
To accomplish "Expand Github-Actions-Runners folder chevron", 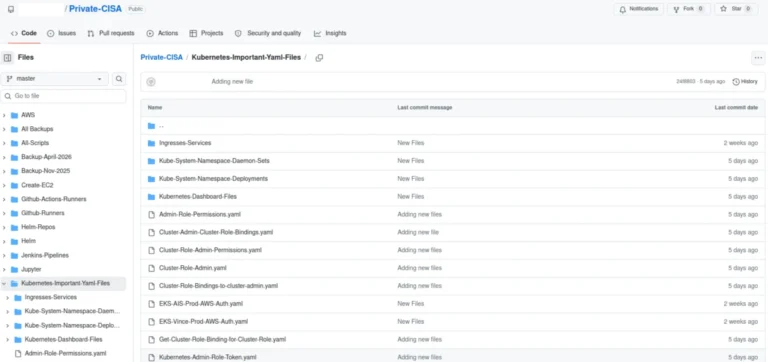I will click(4, 199).
